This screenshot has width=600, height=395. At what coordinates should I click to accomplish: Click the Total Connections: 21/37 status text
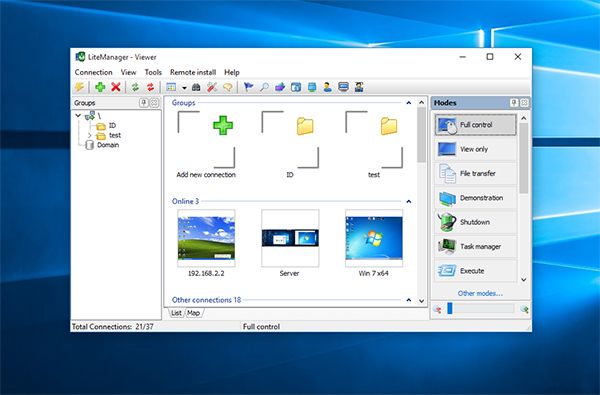click(x=113, y=327)
